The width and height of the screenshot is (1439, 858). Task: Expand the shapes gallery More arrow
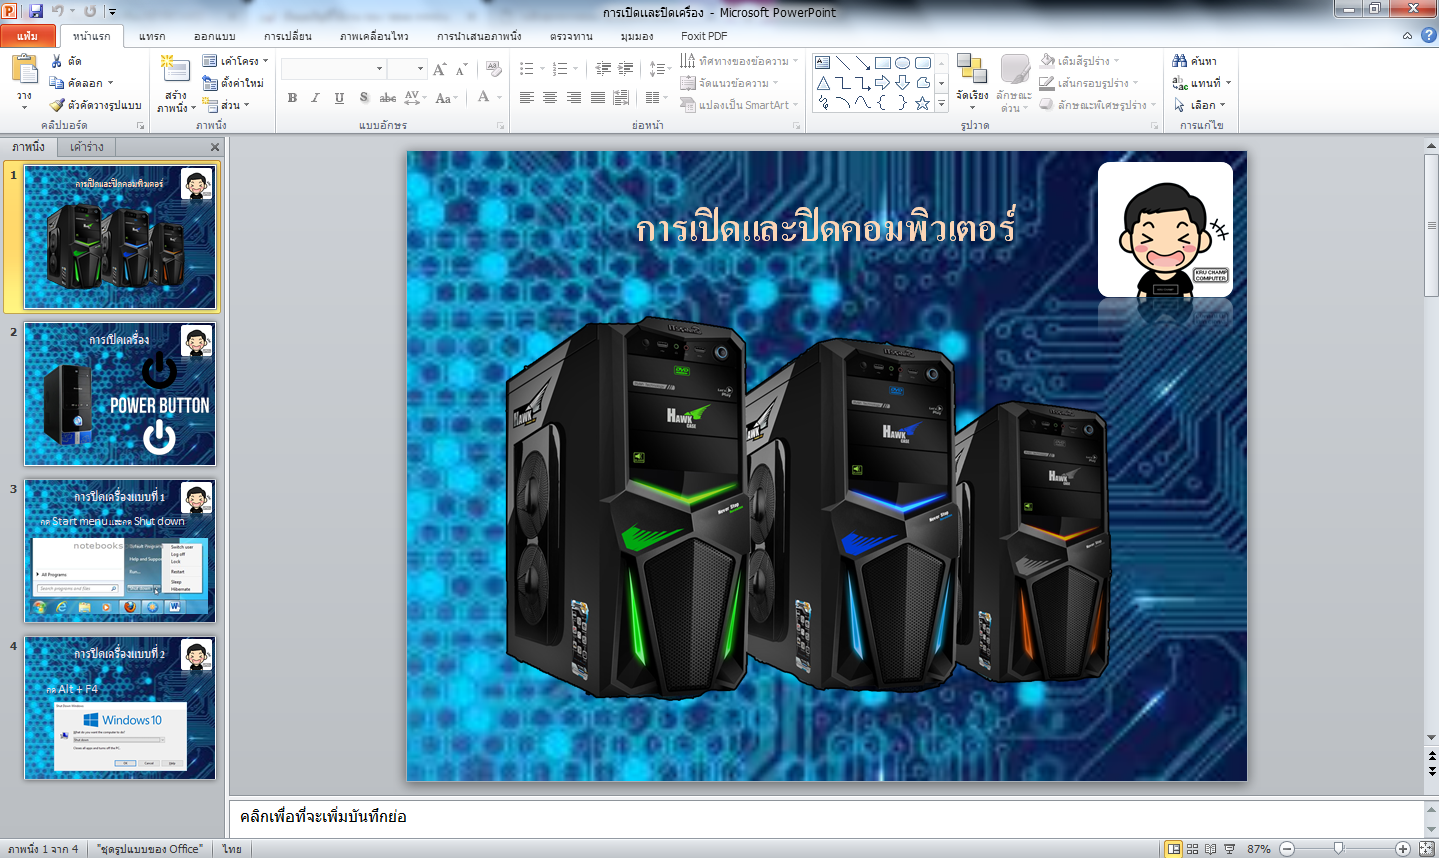(x=941, y=104)
